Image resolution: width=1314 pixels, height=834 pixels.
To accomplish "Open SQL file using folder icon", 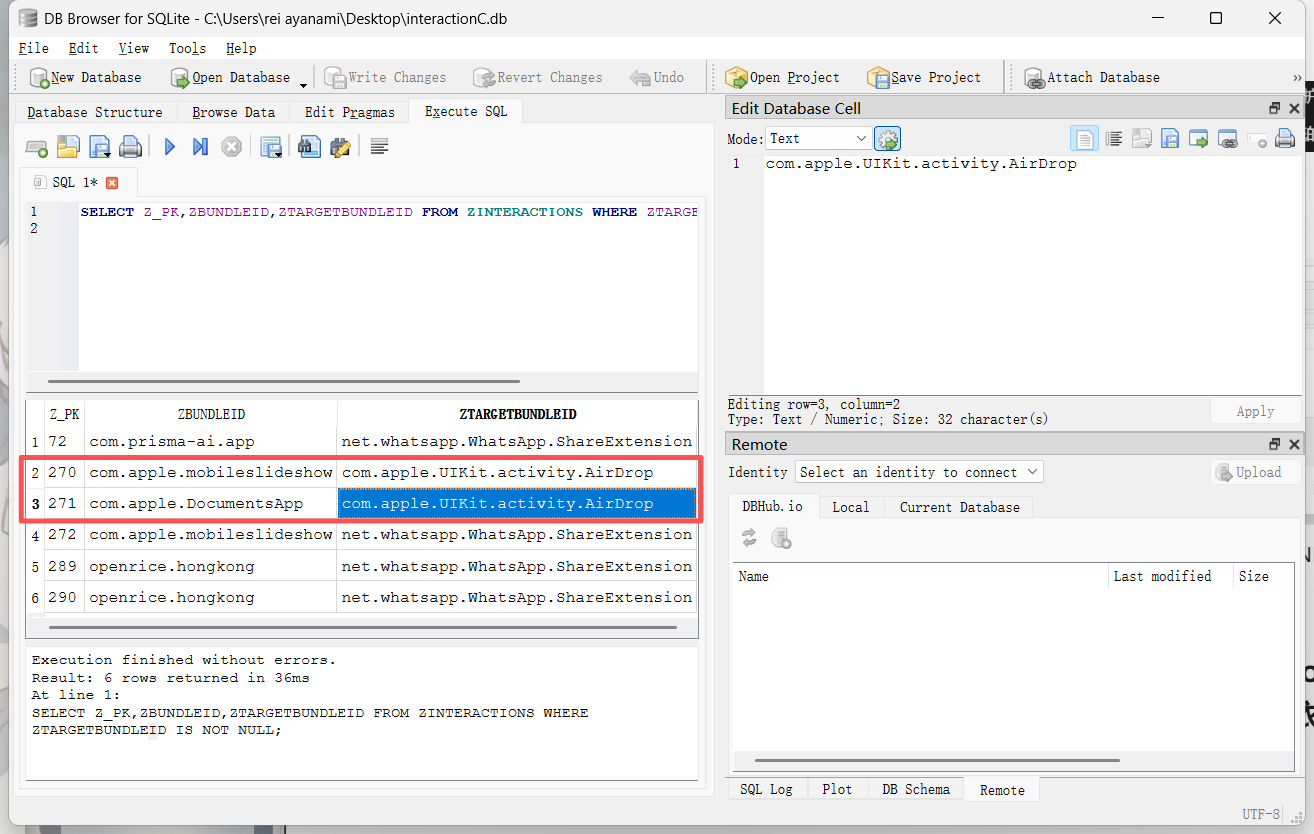I will (x=67, y=147).
